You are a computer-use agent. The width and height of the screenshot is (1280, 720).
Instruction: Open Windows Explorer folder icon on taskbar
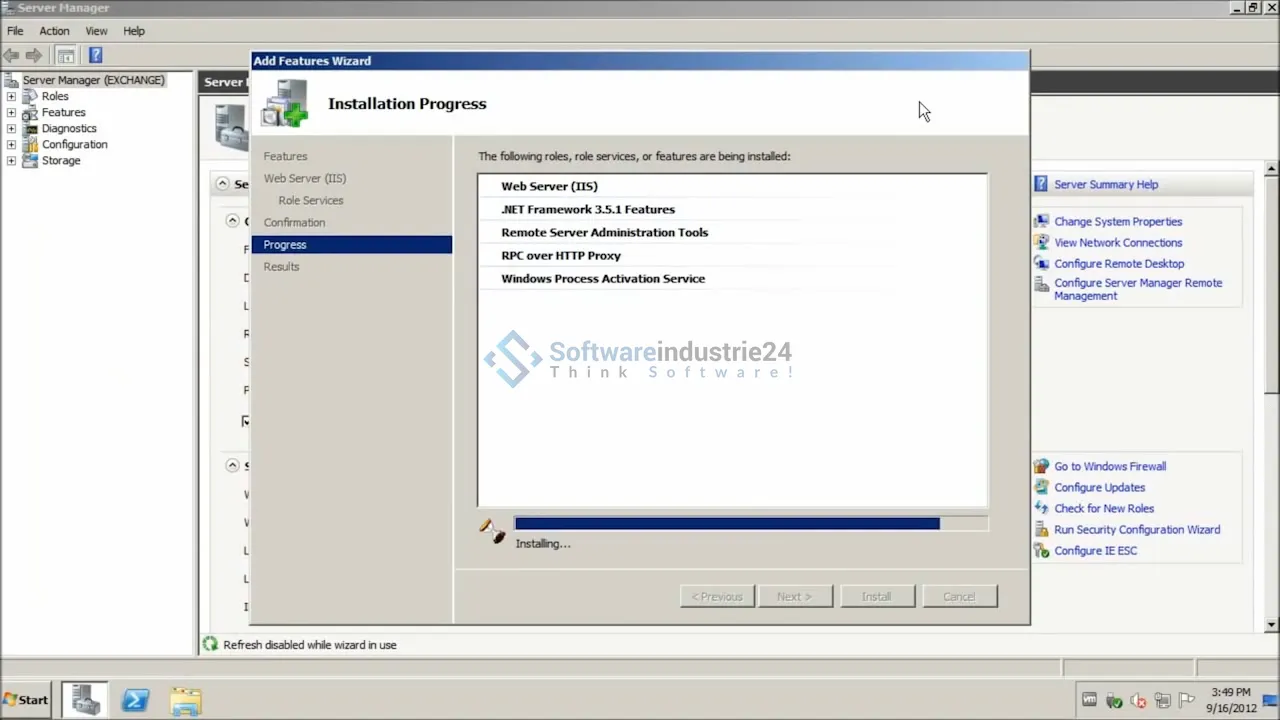click(x=185, y=700)
